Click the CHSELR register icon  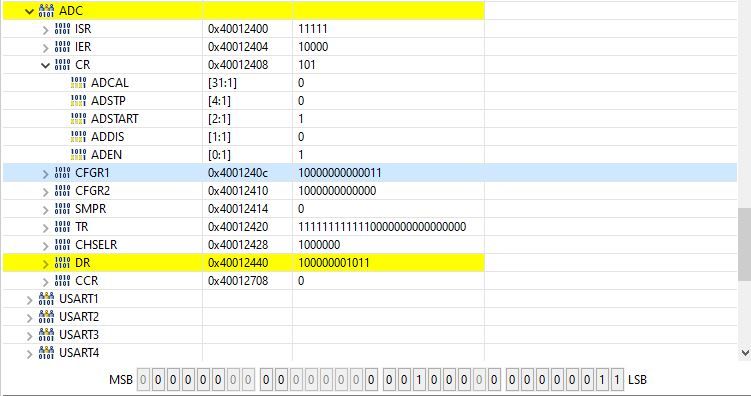point(62,245)
